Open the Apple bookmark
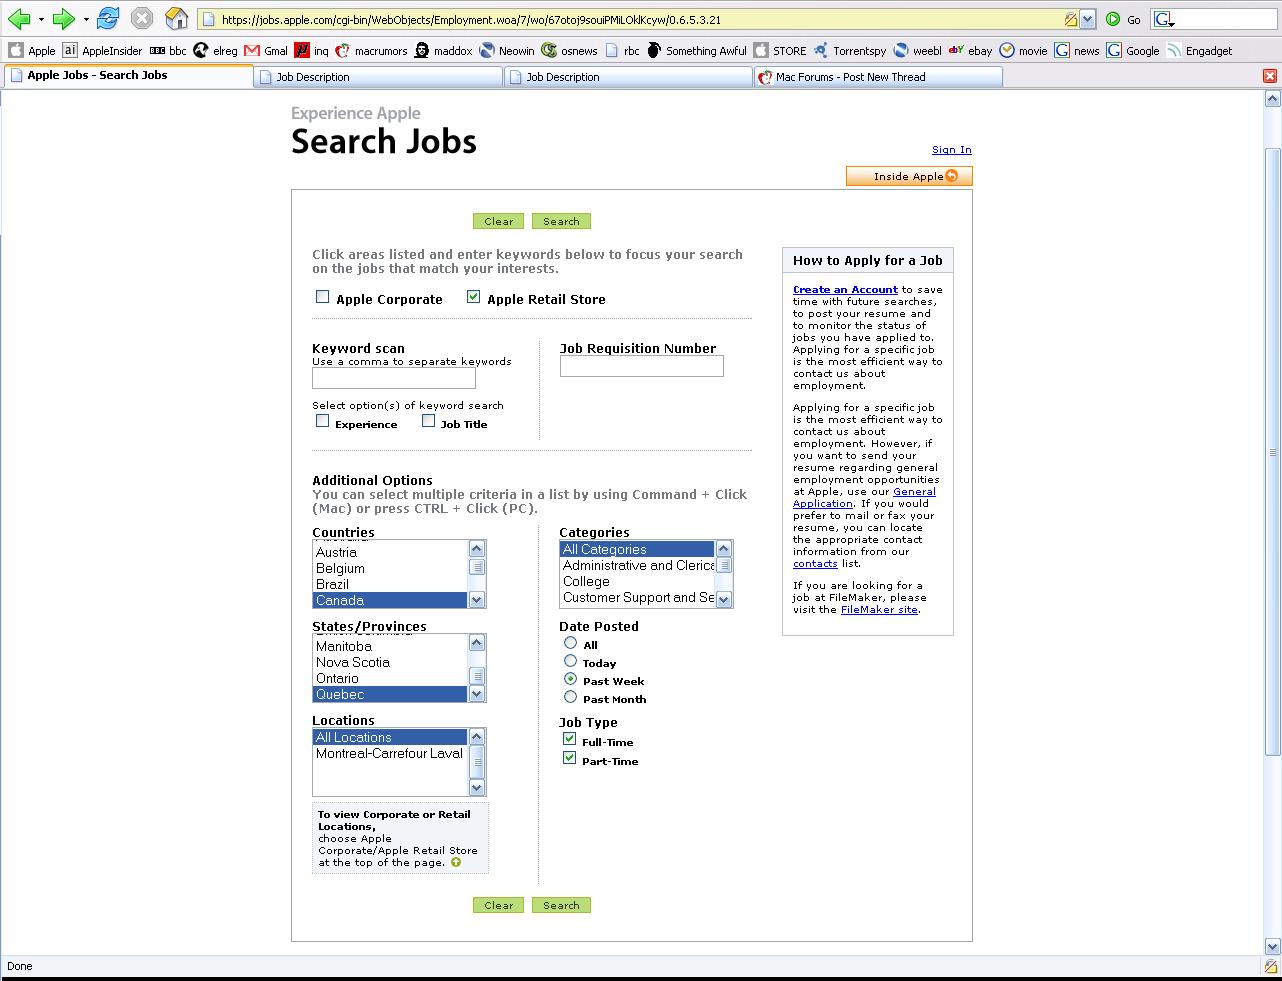The image size is (1282, 981). (32, 50)
